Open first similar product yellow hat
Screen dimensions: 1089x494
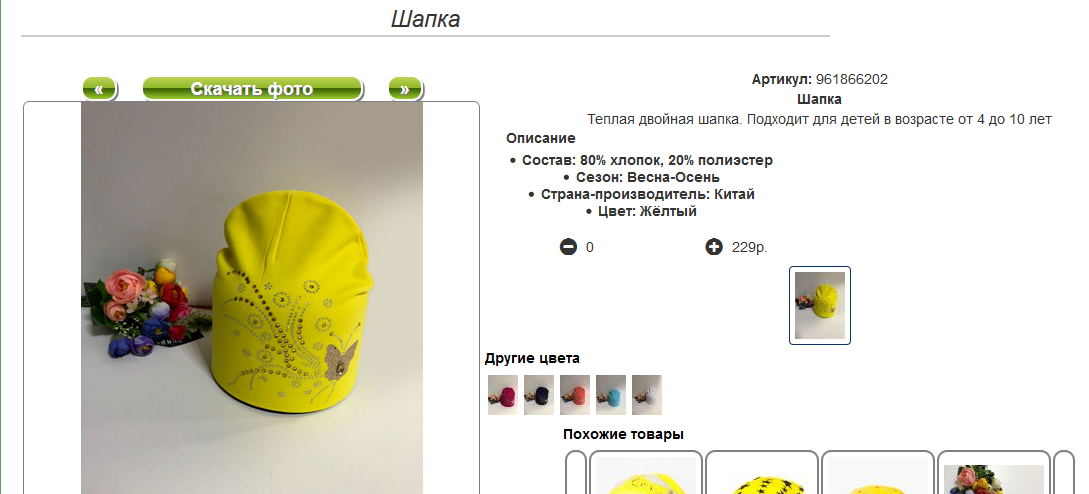[646, 473]
